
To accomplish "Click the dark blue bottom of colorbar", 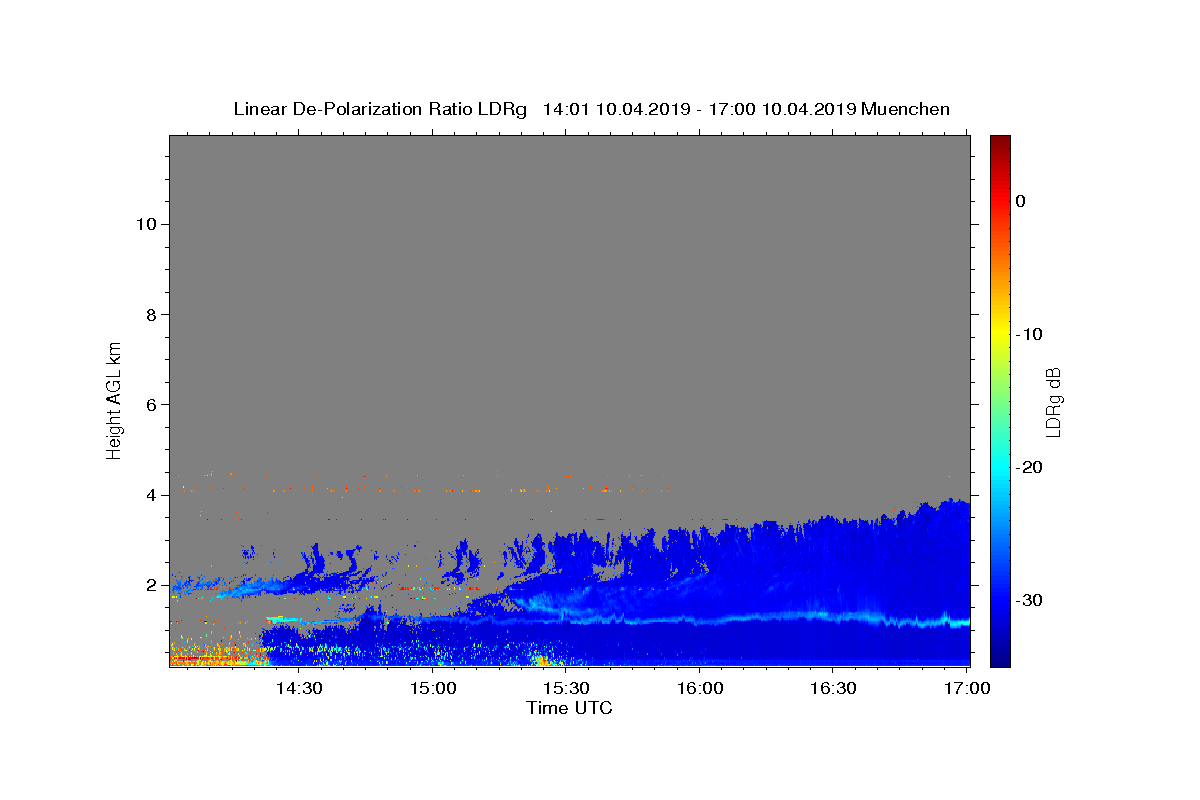I will pos(1000,655).
